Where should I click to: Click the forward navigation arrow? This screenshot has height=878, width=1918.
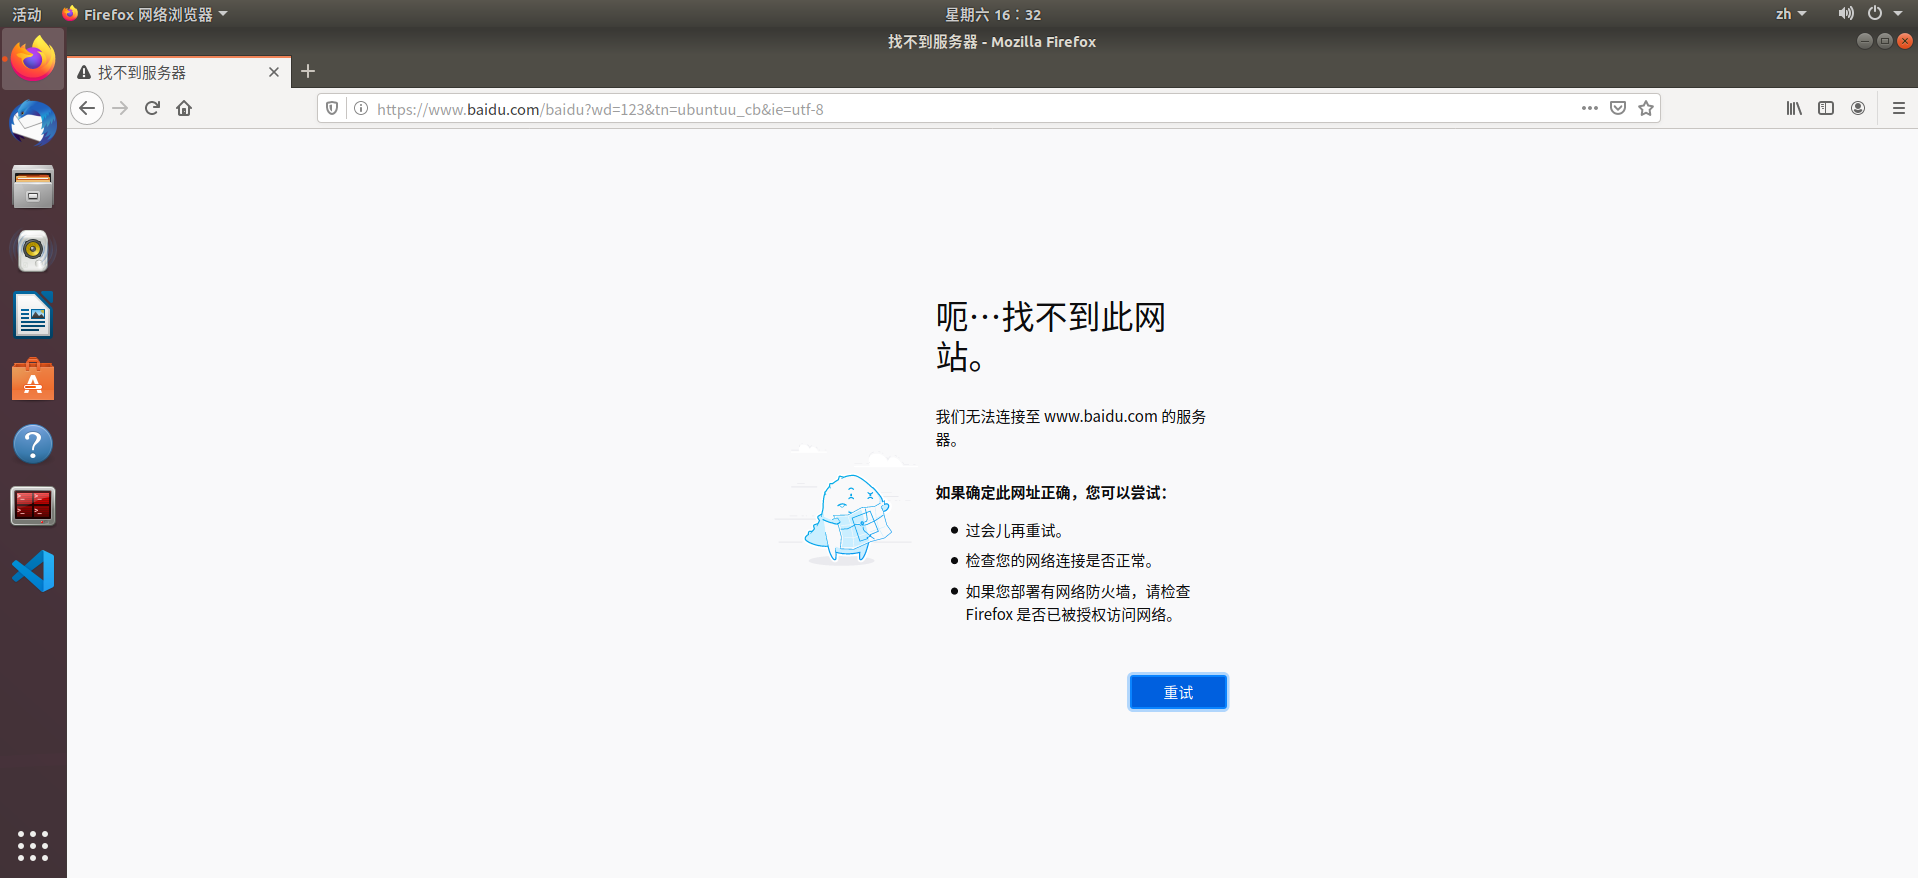coord(120,108)
